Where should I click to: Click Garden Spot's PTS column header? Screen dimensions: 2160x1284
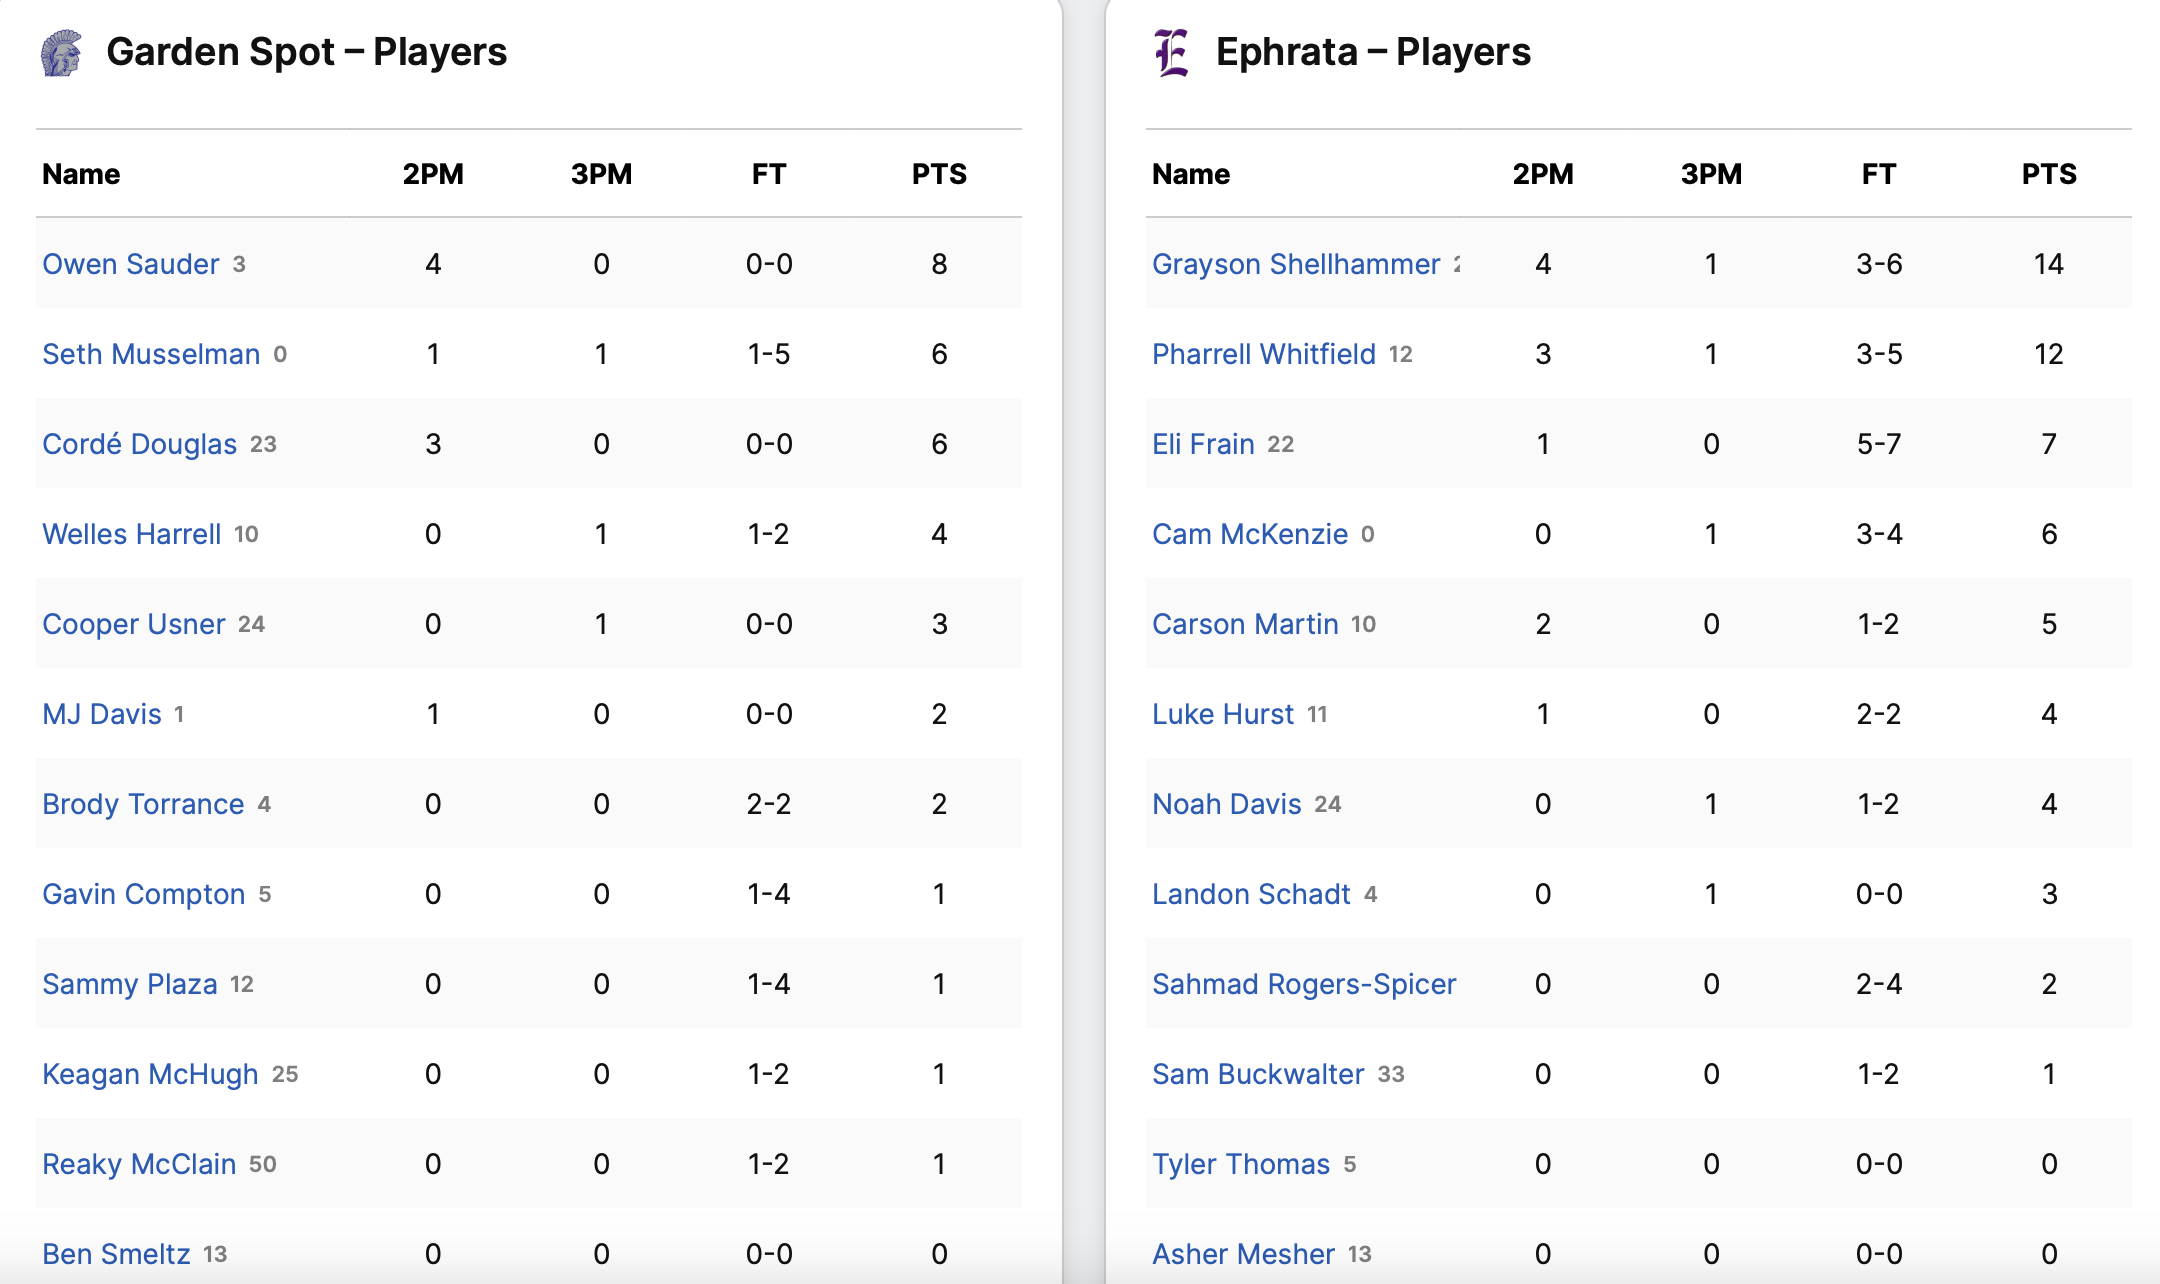(x=939, y=174)
